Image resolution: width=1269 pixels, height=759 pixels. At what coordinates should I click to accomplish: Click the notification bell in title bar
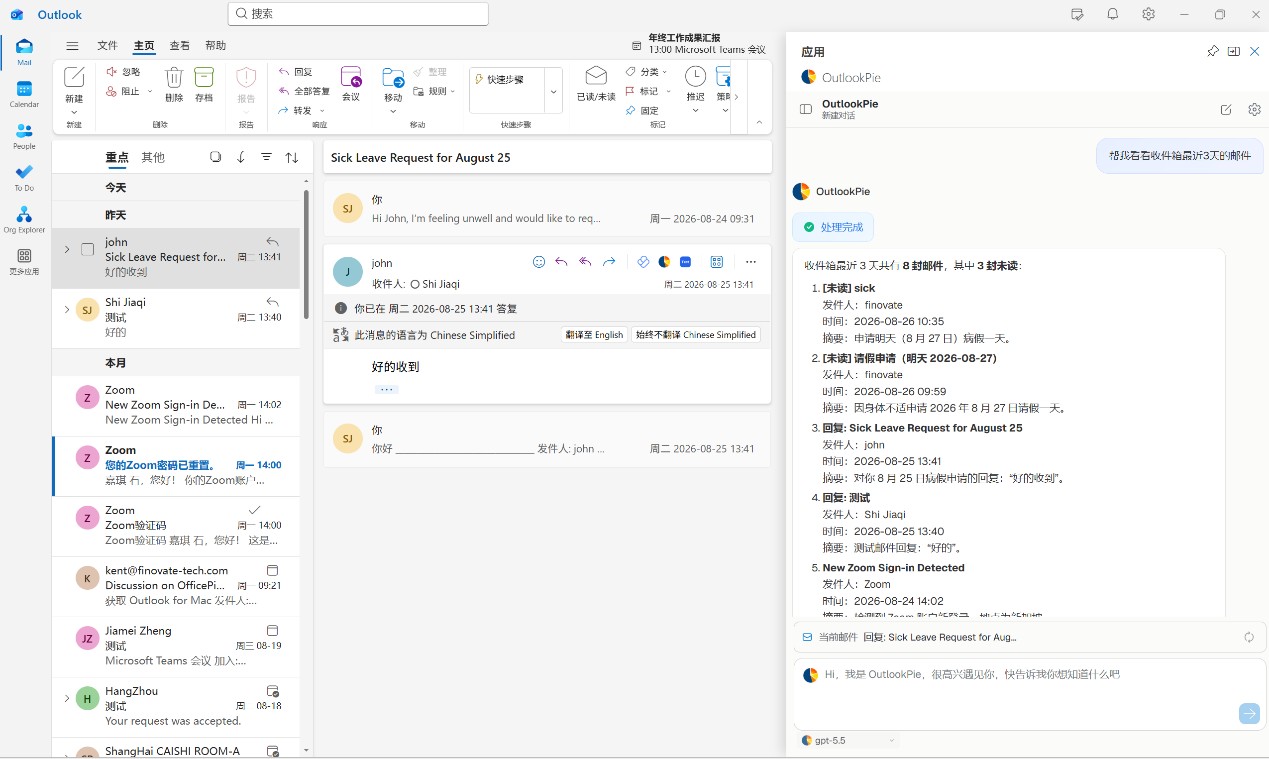pos(1113,14)
